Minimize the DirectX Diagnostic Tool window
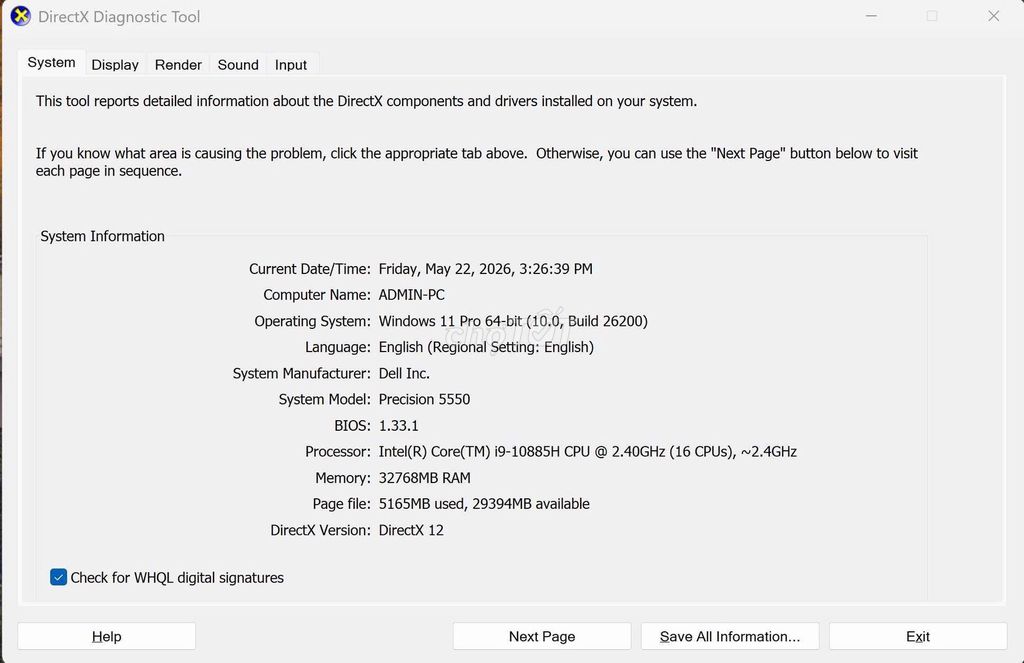This screenshot has width=1024, height=663. point(871,16)
